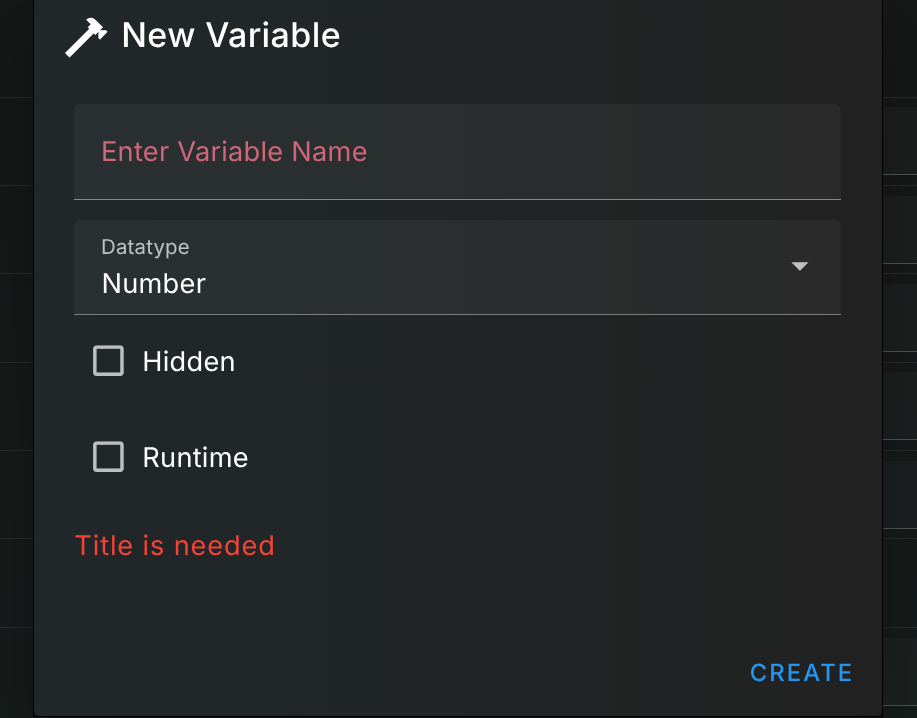Screen dimensions: 917x718
Task: Click the underline beneath the variable name field
Action: pyautogui.click(x=456, y=199)
